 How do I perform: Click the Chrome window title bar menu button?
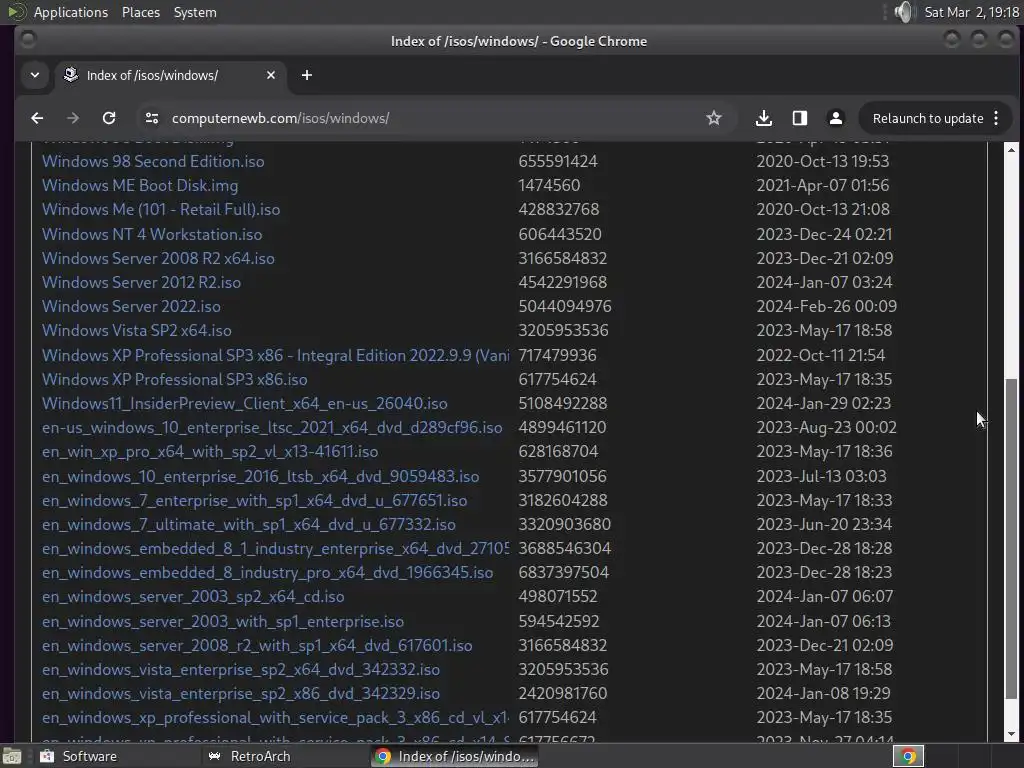27,40
